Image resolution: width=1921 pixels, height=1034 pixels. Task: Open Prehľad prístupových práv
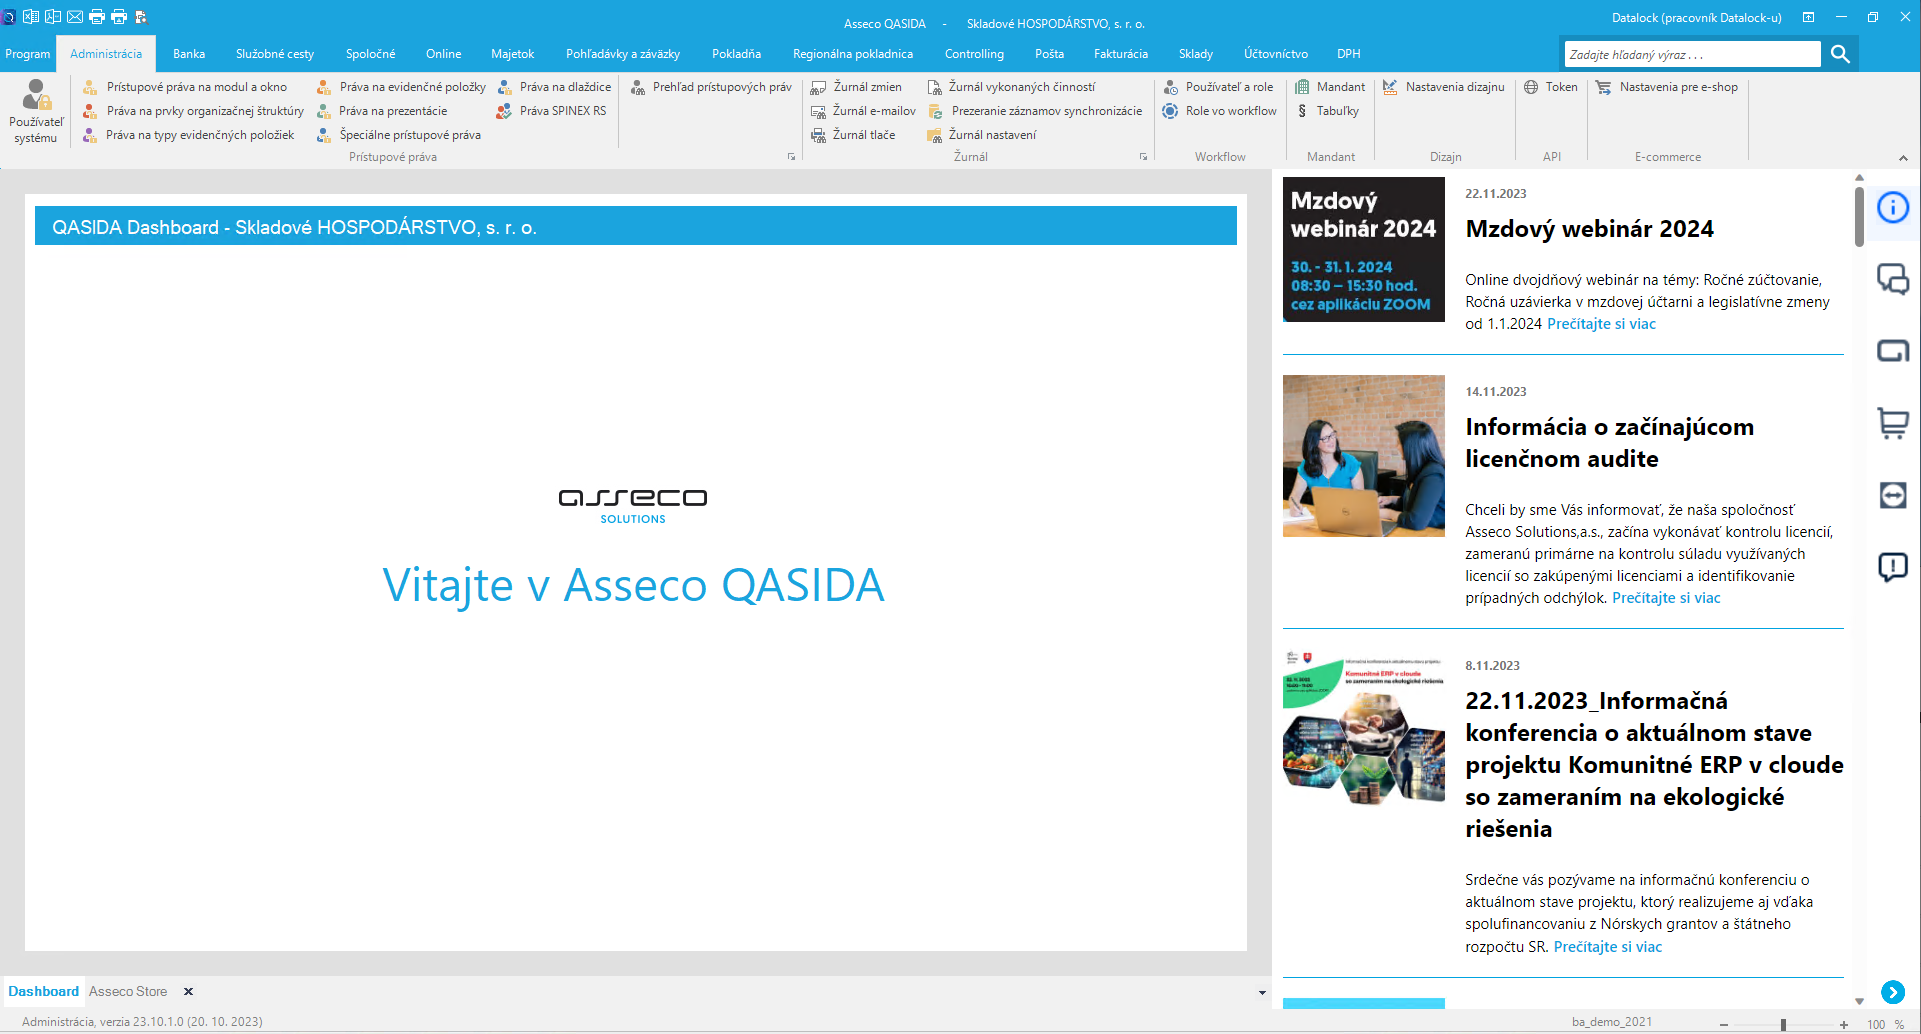tap(711, 87)
